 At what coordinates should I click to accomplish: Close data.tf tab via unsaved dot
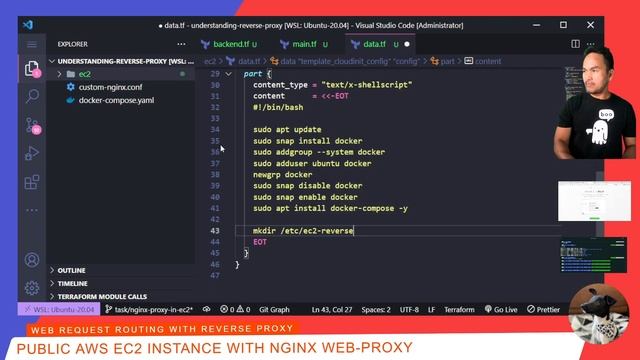click(x=407, y=44)
